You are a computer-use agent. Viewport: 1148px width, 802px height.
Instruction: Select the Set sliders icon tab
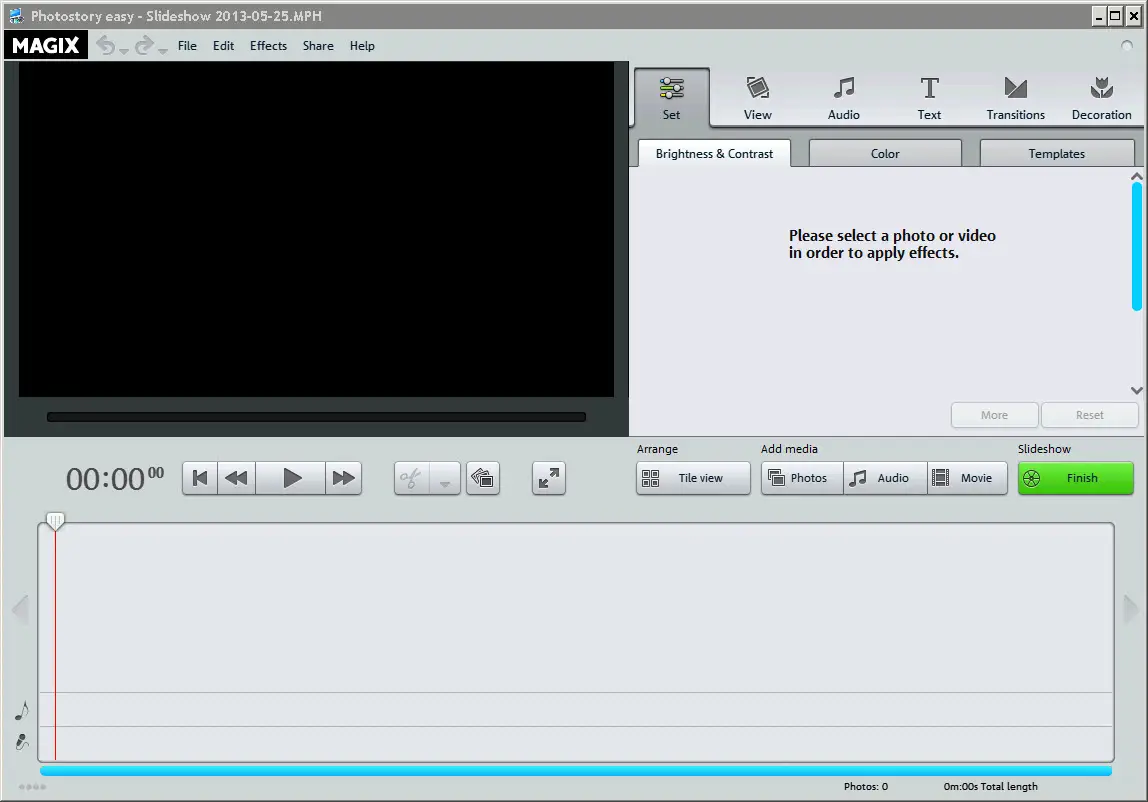click(671, 98)
